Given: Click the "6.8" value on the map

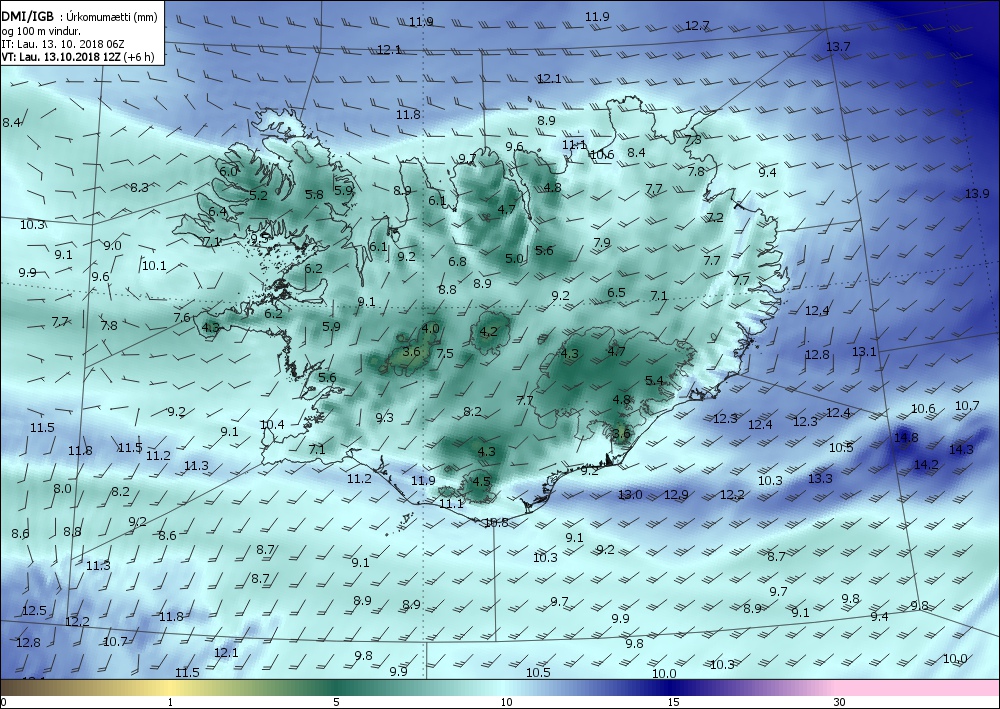Looking at the screenshot, I should (x=457, y=261).
